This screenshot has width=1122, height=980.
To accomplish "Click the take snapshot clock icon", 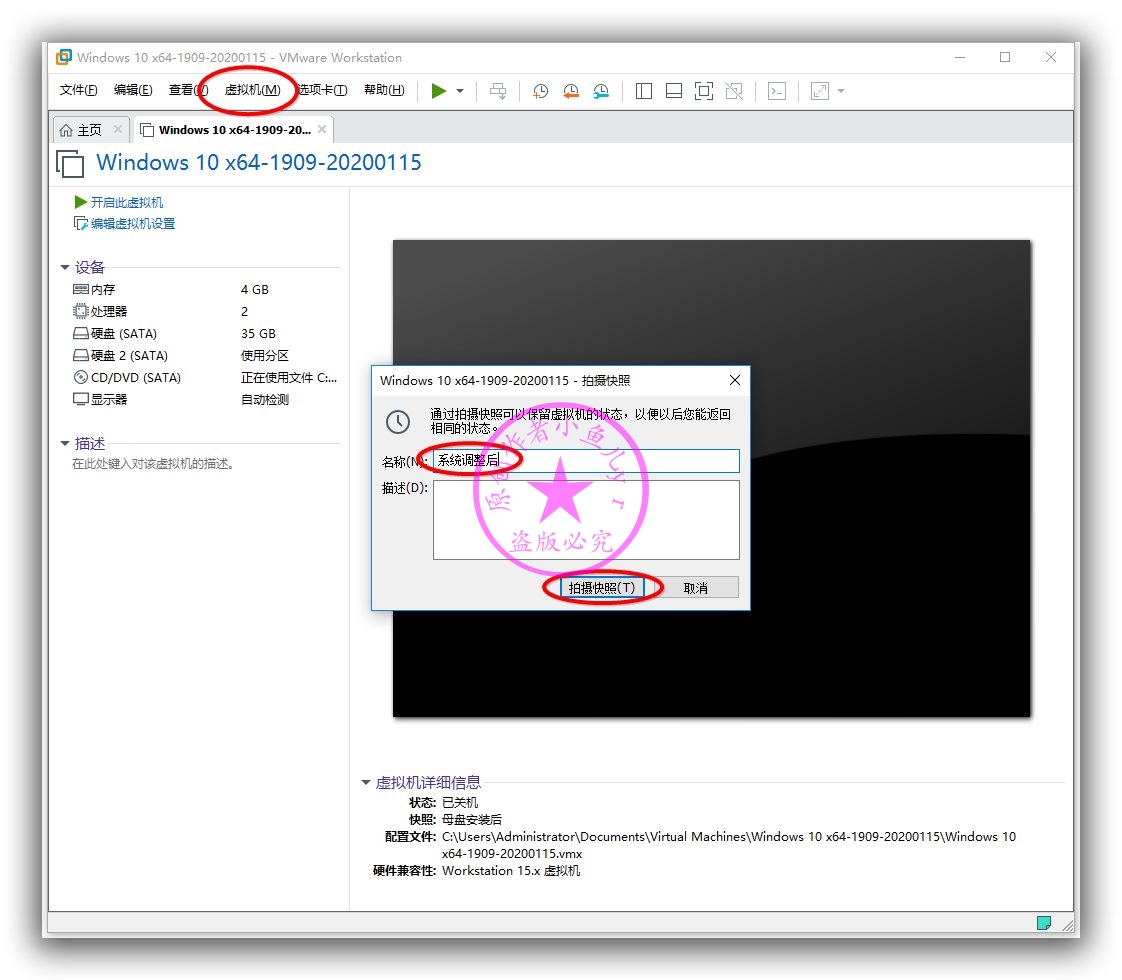I will pos(540,91).
